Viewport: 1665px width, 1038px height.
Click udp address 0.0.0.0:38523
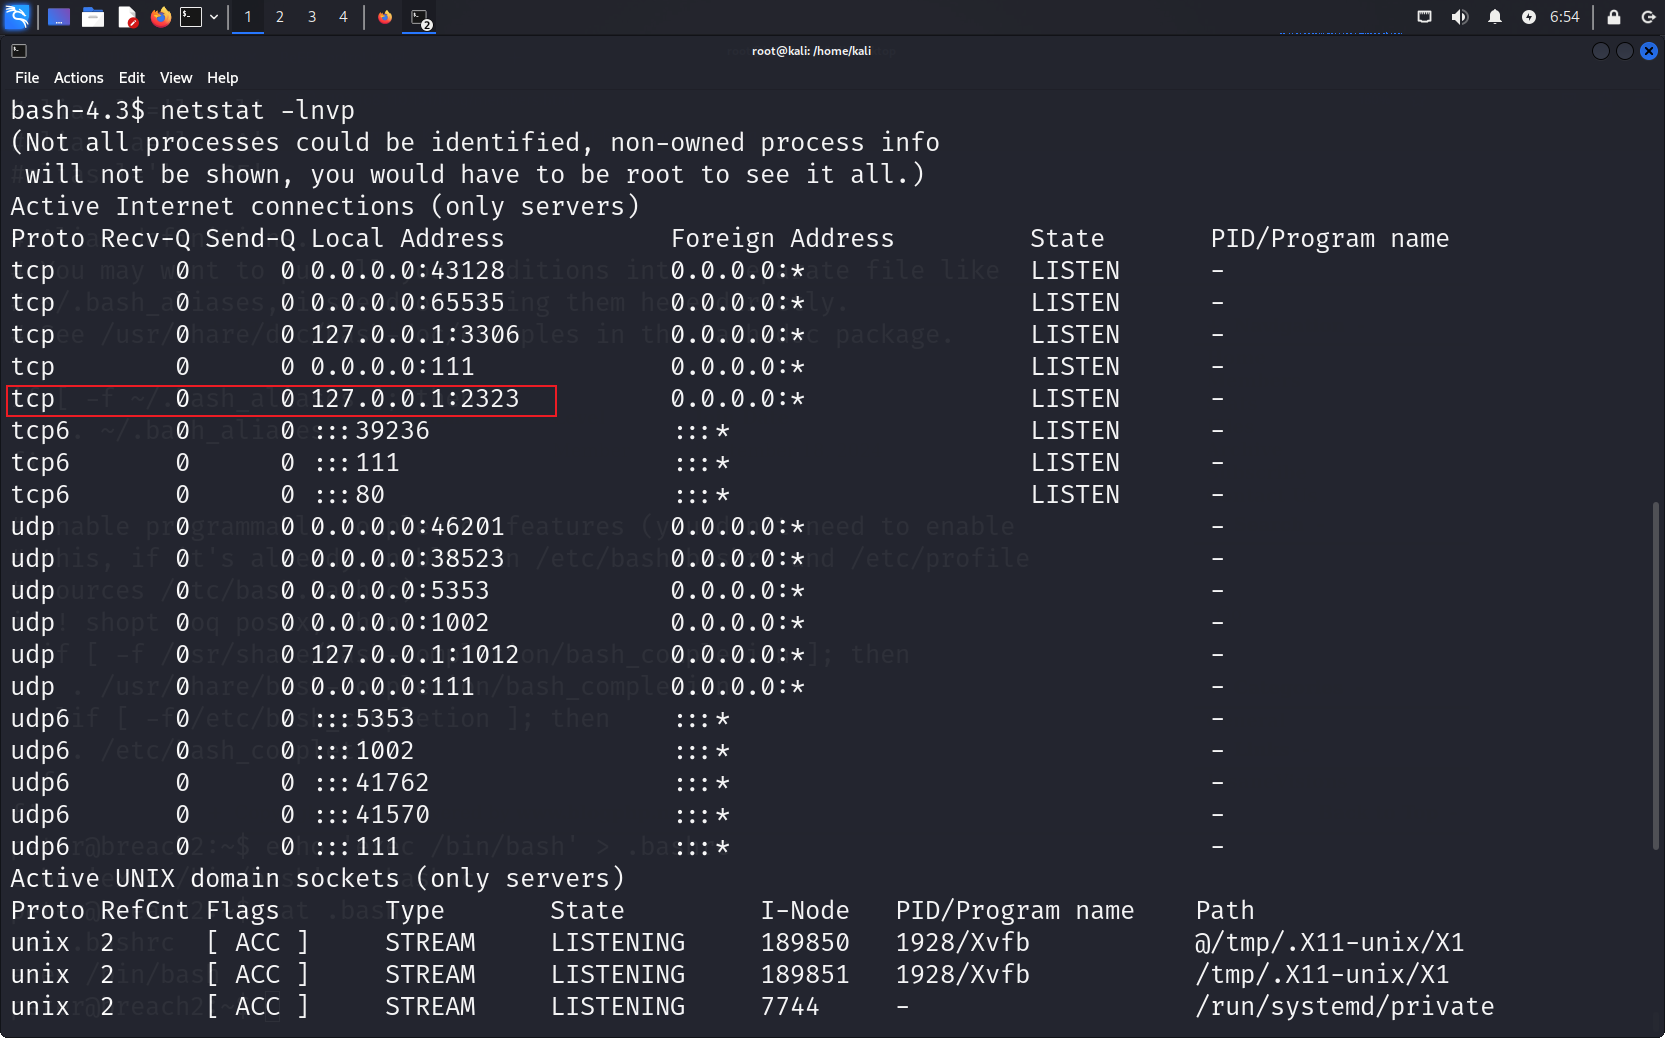pyautogui.click(x=408, y=559)
